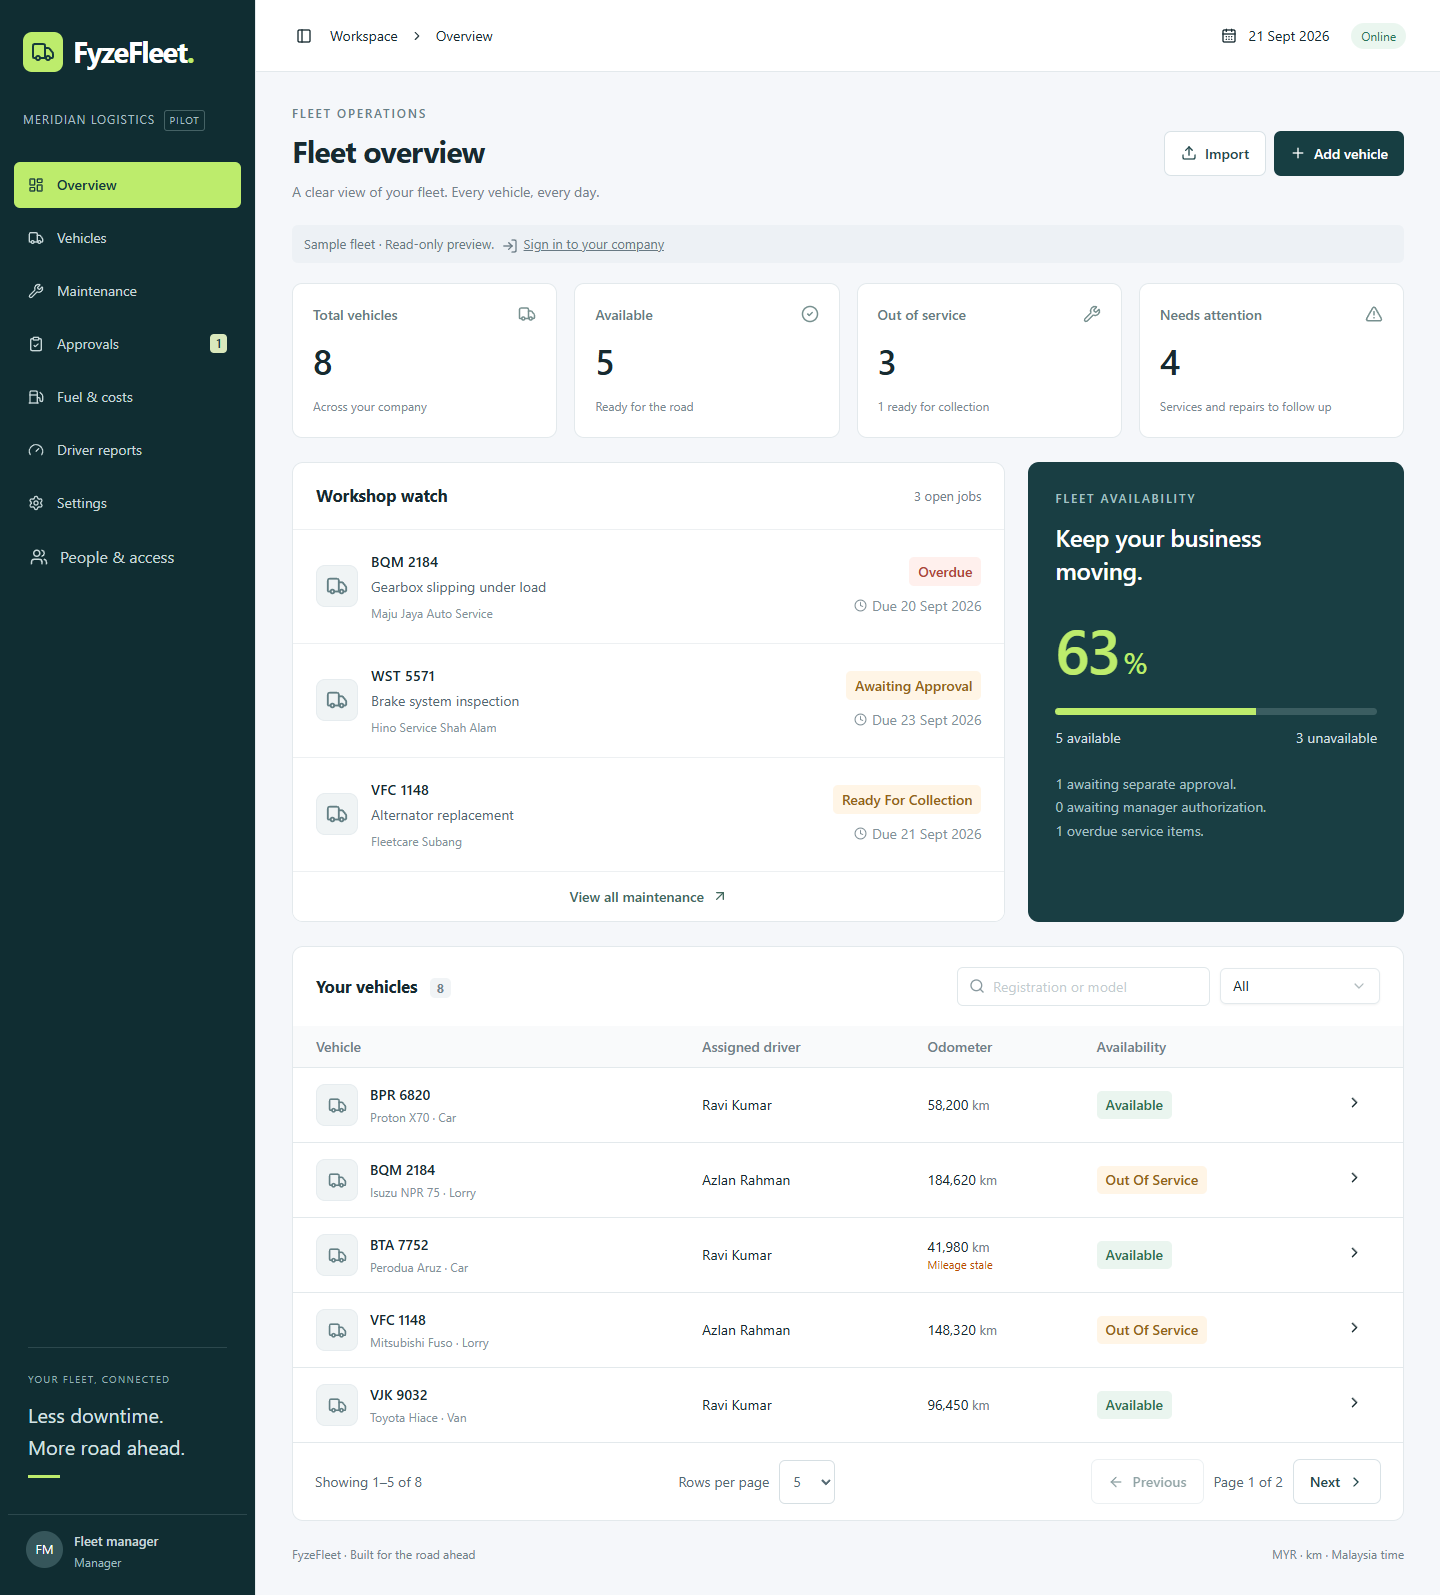Image resolution: width=1440 pixels, height=1595 pixels.
Task: Click the Import button
Action: coord(1215,153)
